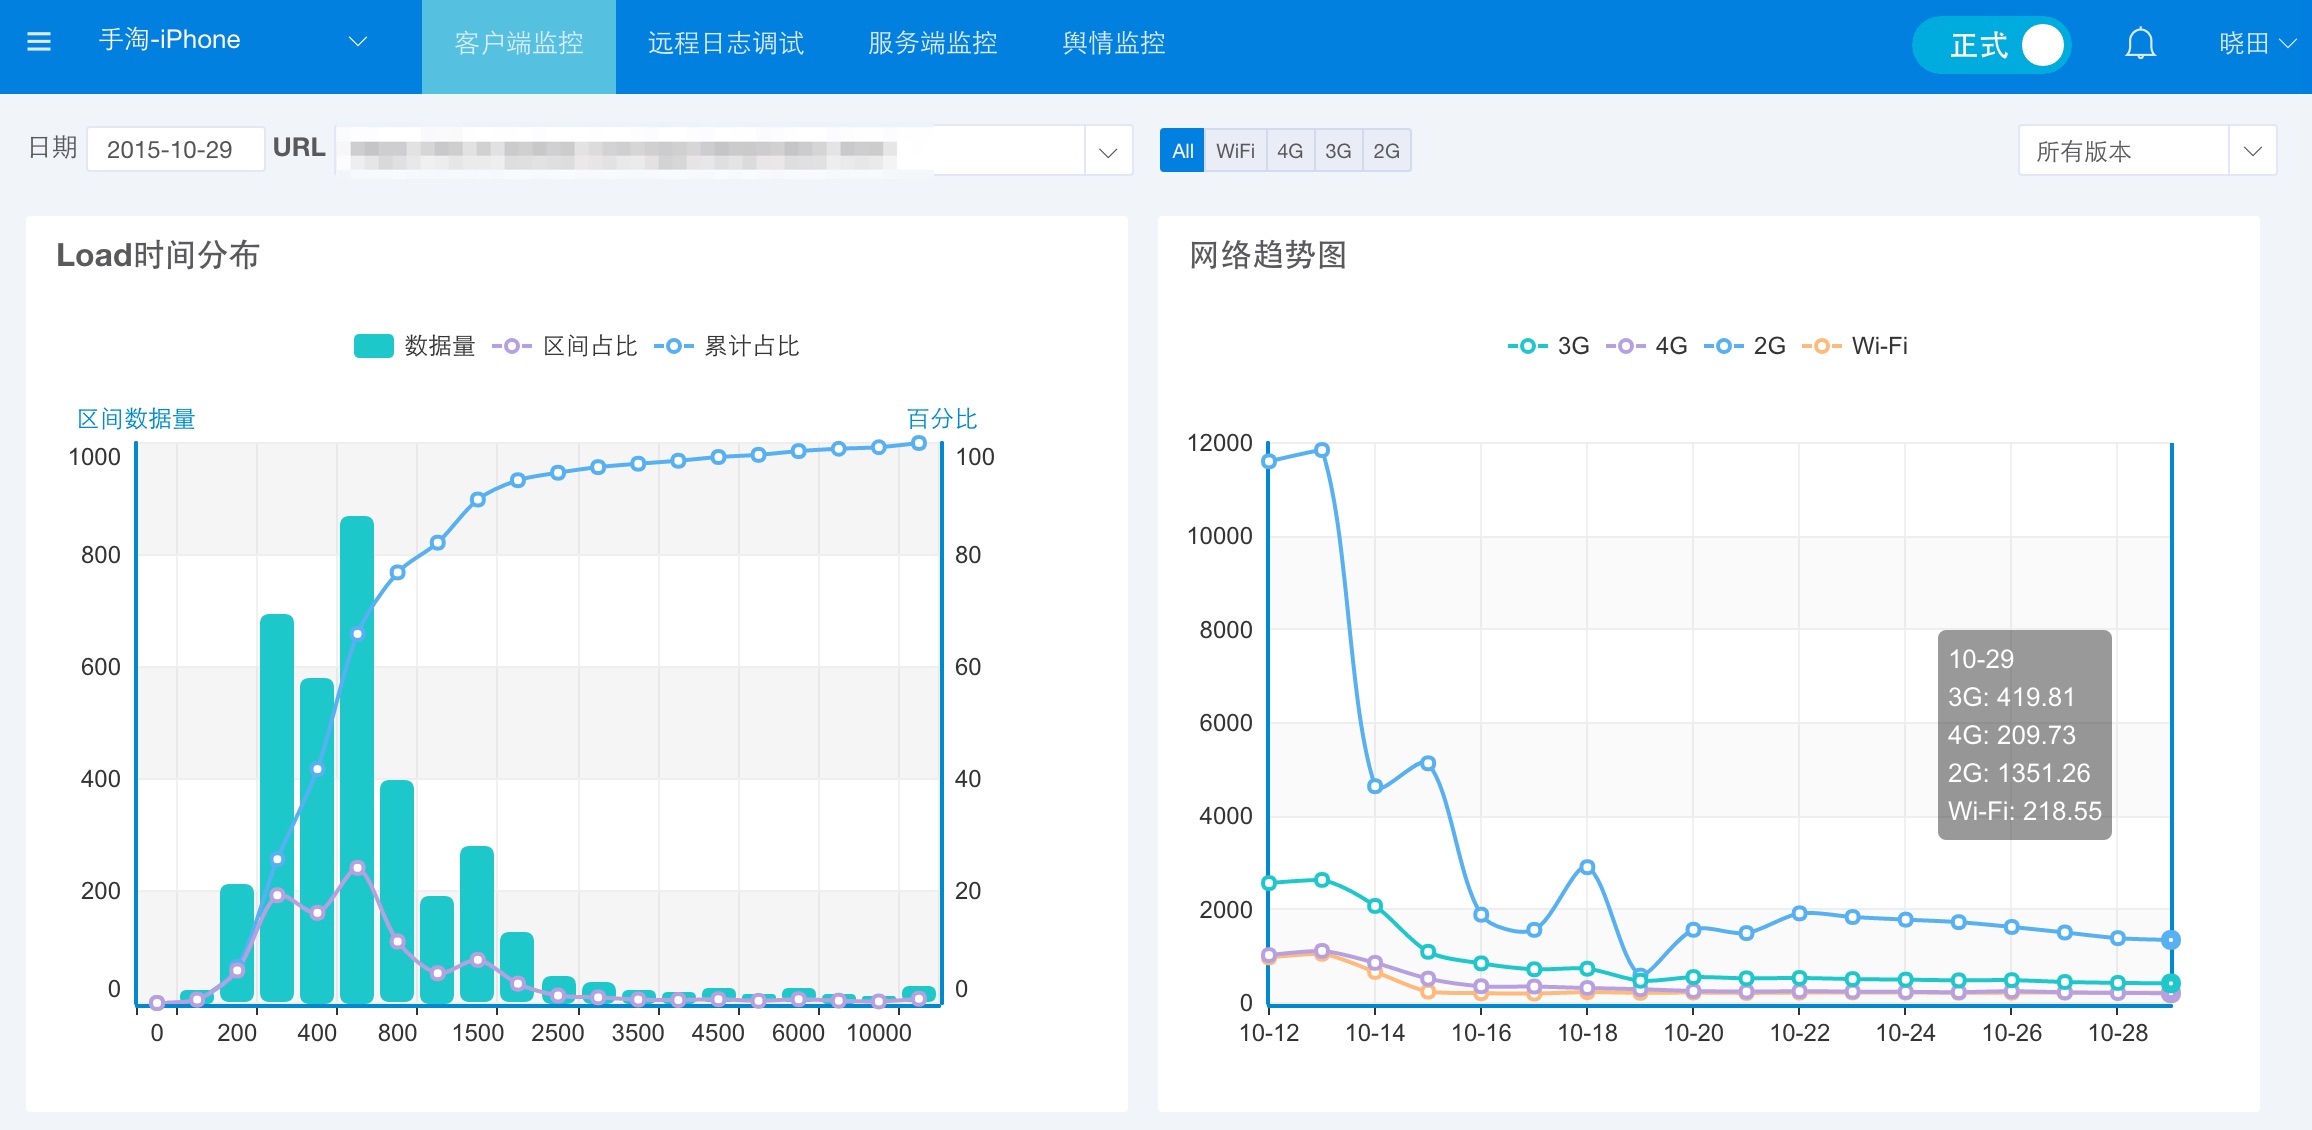Click the Wi-Fi: 218.55 tooltip value
2312x1130 pixels.
2025,811
